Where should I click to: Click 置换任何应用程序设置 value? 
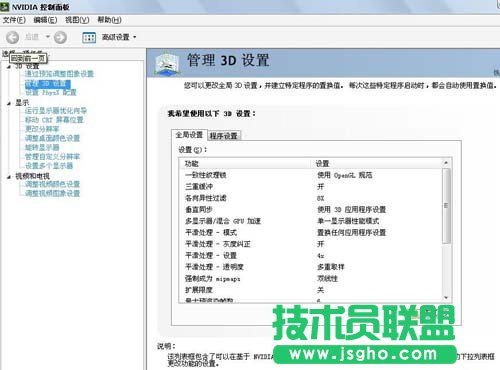tap(351, 233)
